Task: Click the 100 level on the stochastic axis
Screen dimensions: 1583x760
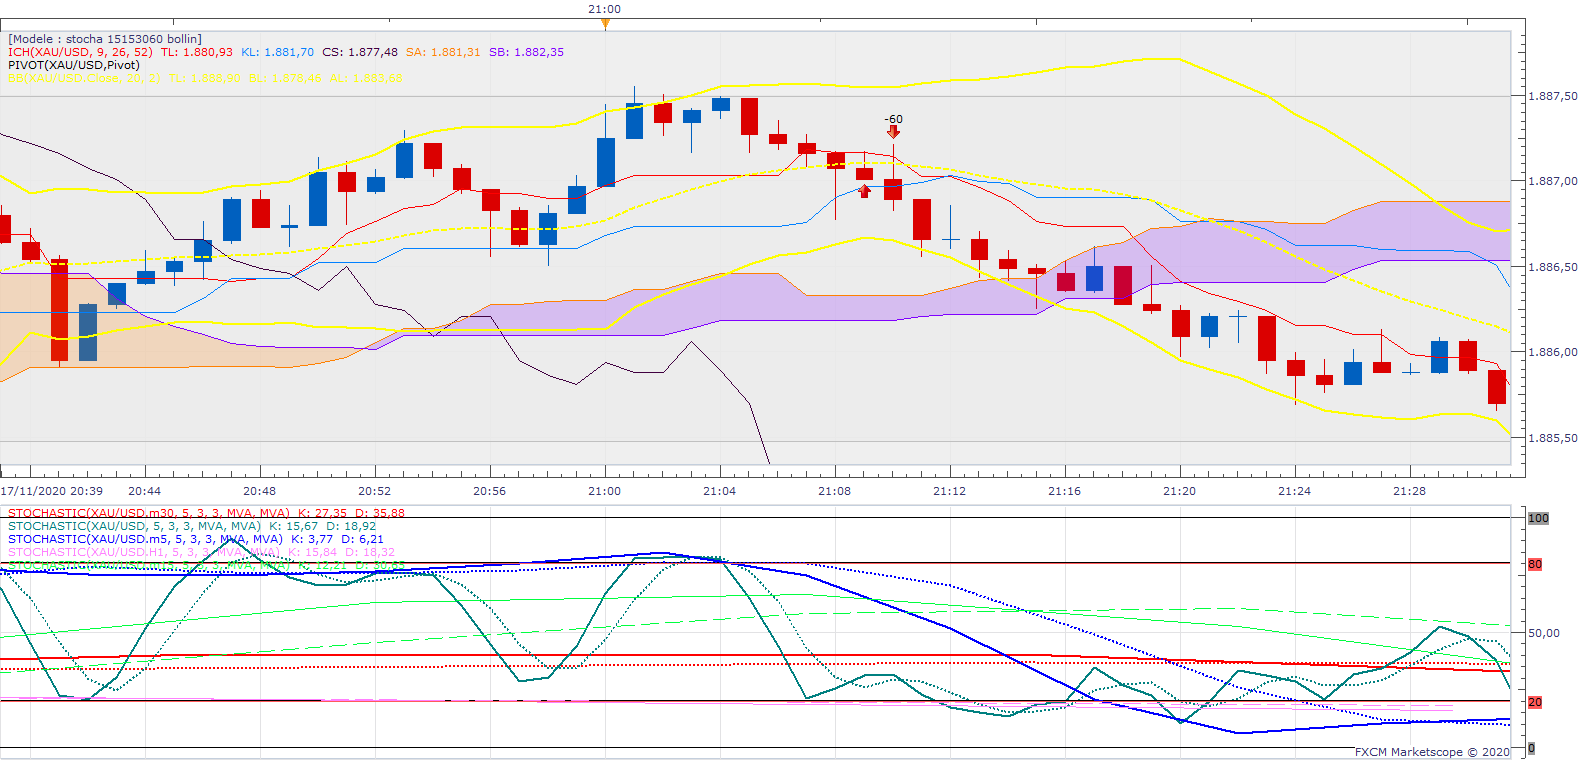Action: [x=1538, y=518]
